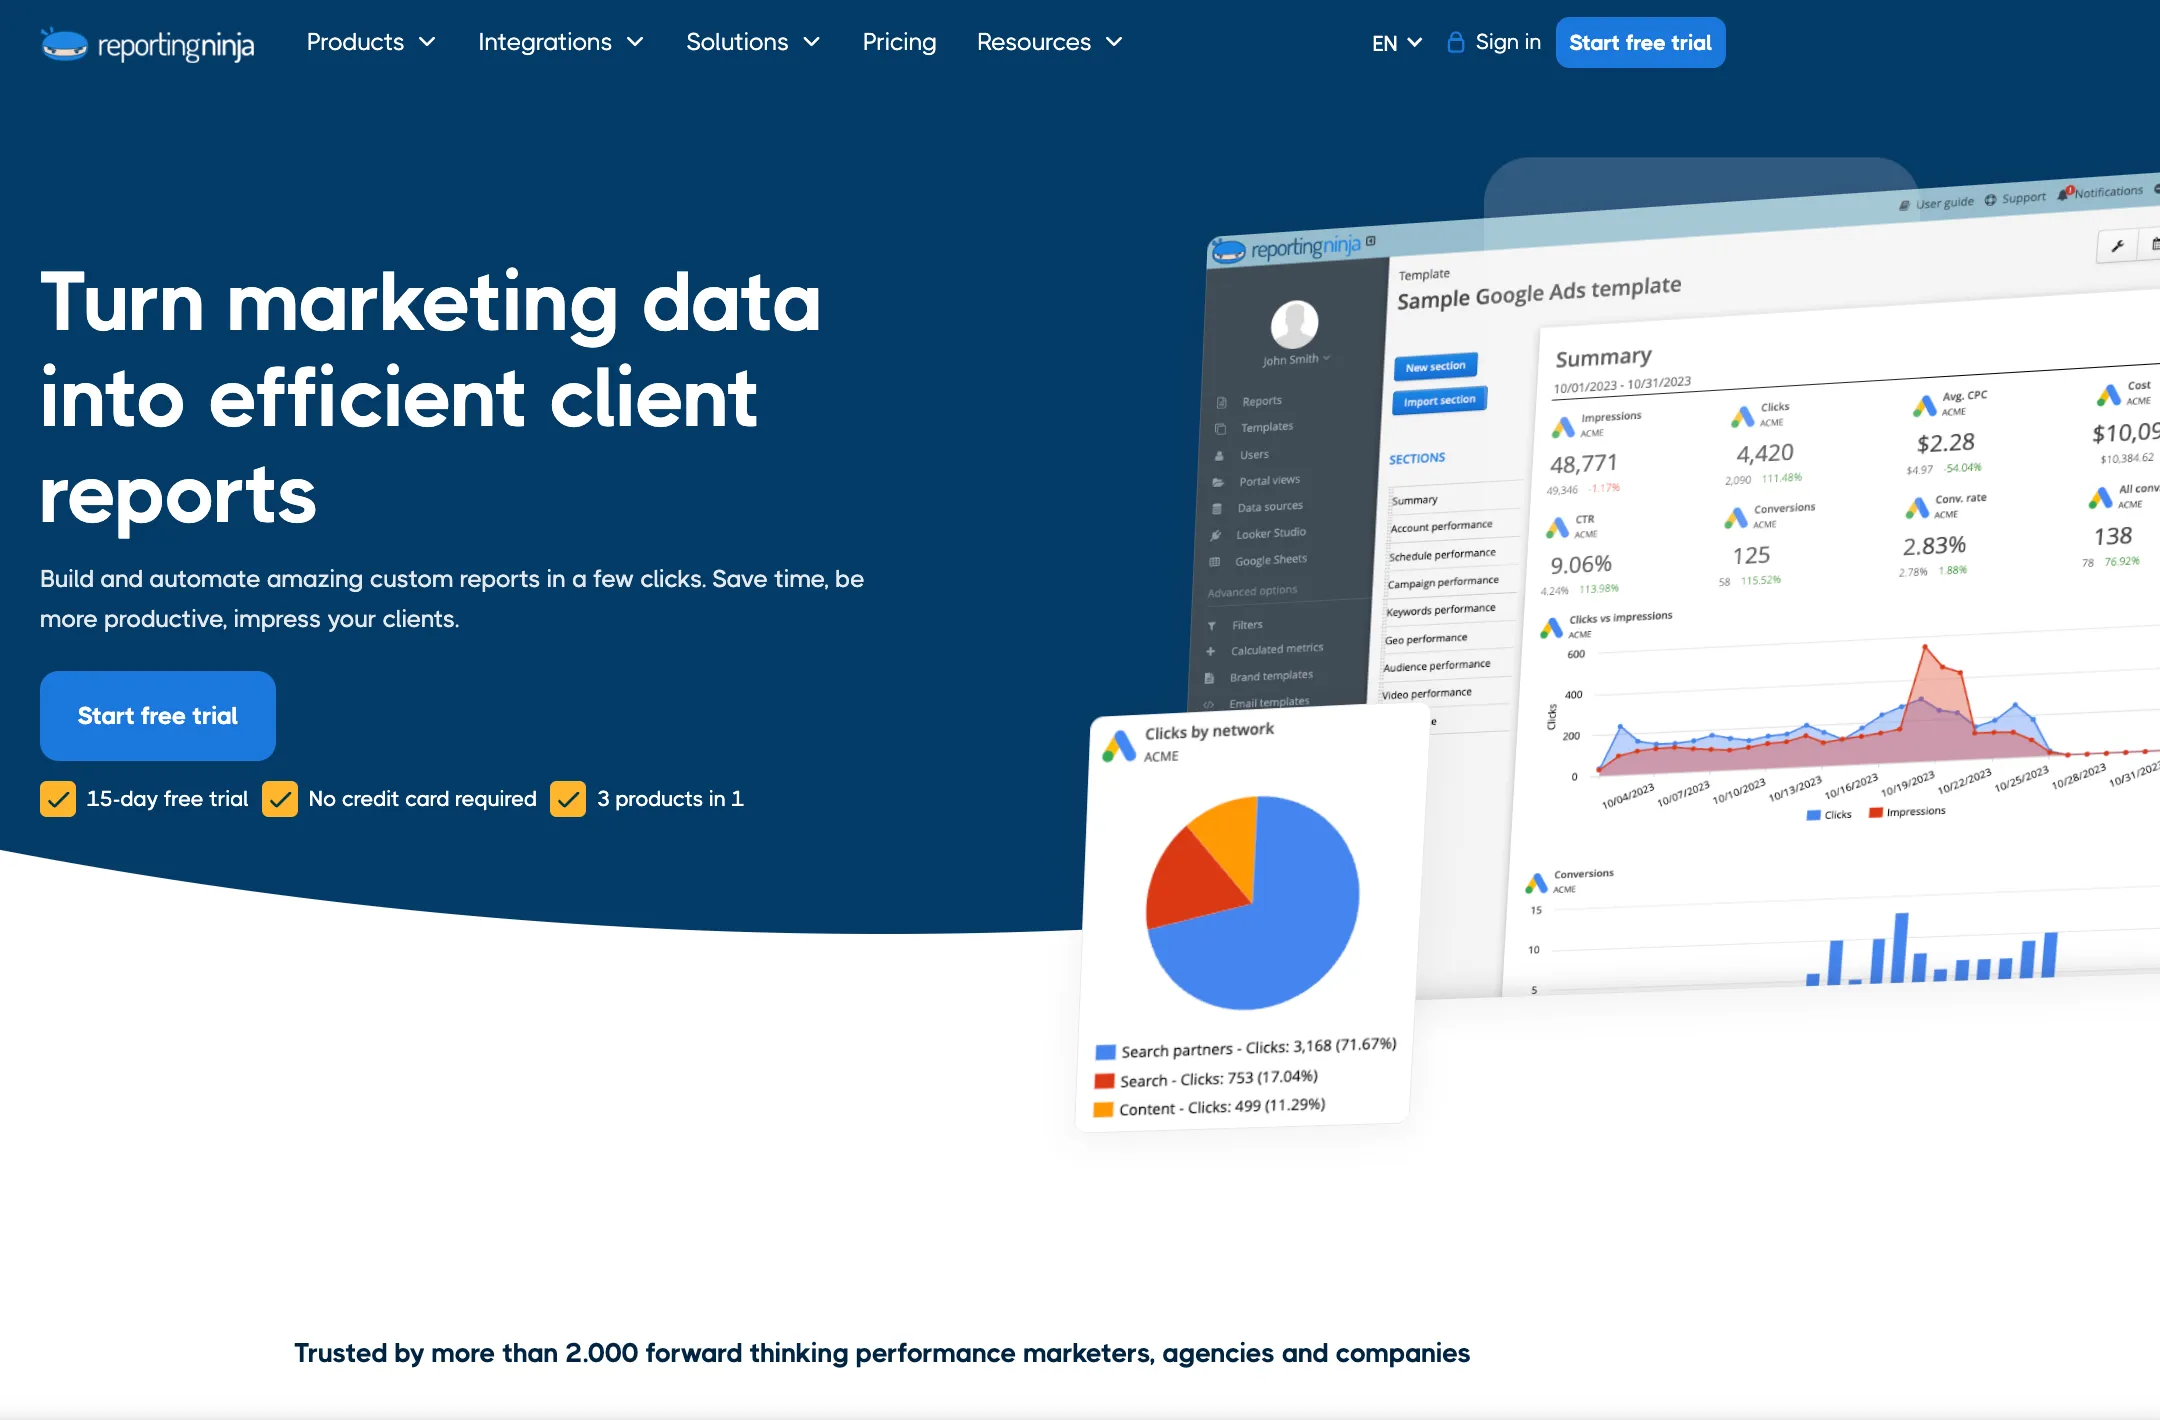The width and height of the screenshot is (2160, 1420).
Task: Click John Smith avatar in dashboard preview
Action: (1294, 324)
